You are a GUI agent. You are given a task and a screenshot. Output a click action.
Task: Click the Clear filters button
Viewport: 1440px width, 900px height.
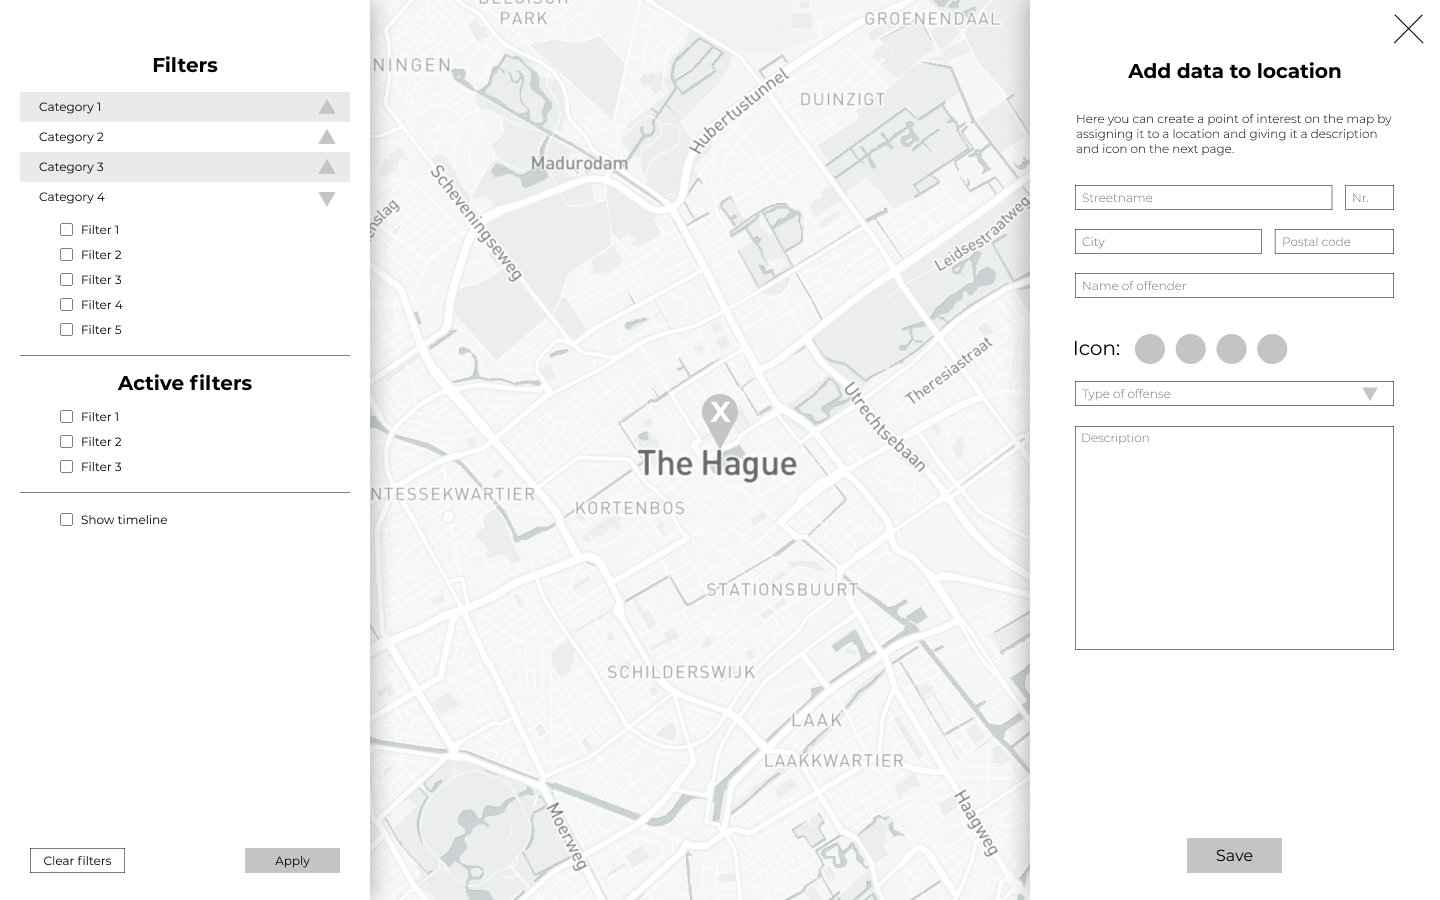(77, 860)
